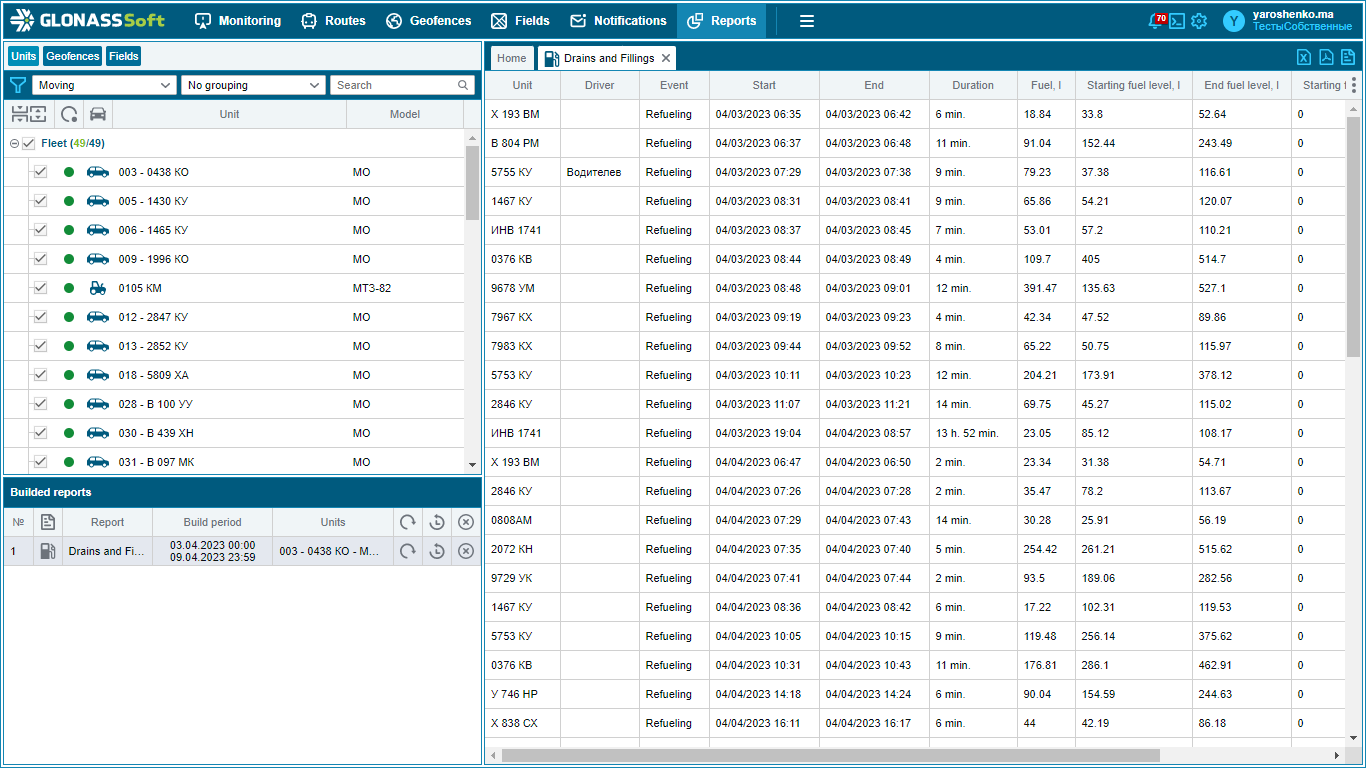Viewport: 1366px width, 768px height.
Task: Change period for Drains and Fillings row
Action: (437, 551)
